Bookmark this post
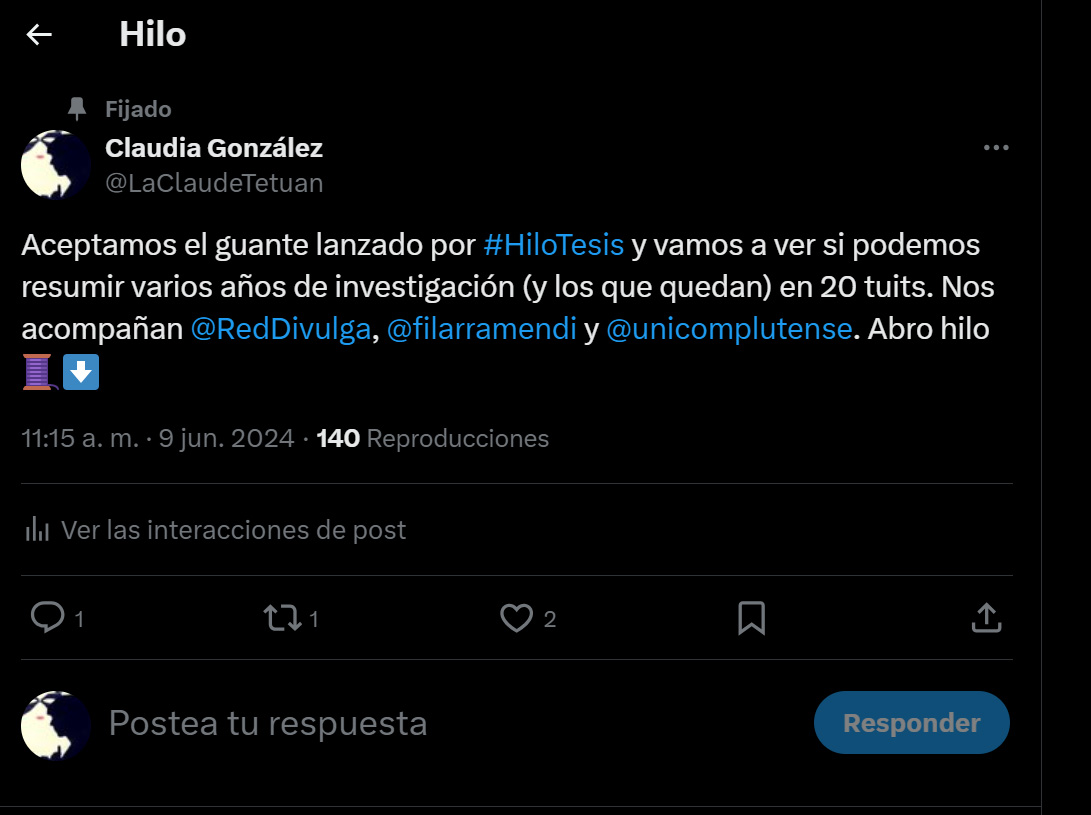The width and height of the screenshot is (1091, 815). point(751,618)
